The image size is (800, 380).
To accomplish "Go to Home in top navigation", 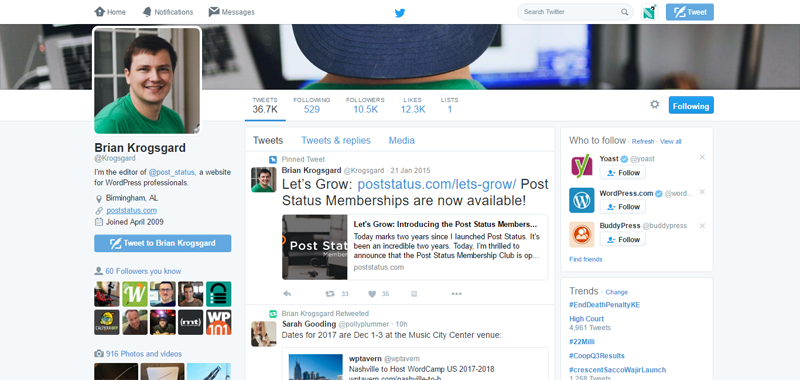I will tap(110, 12).
